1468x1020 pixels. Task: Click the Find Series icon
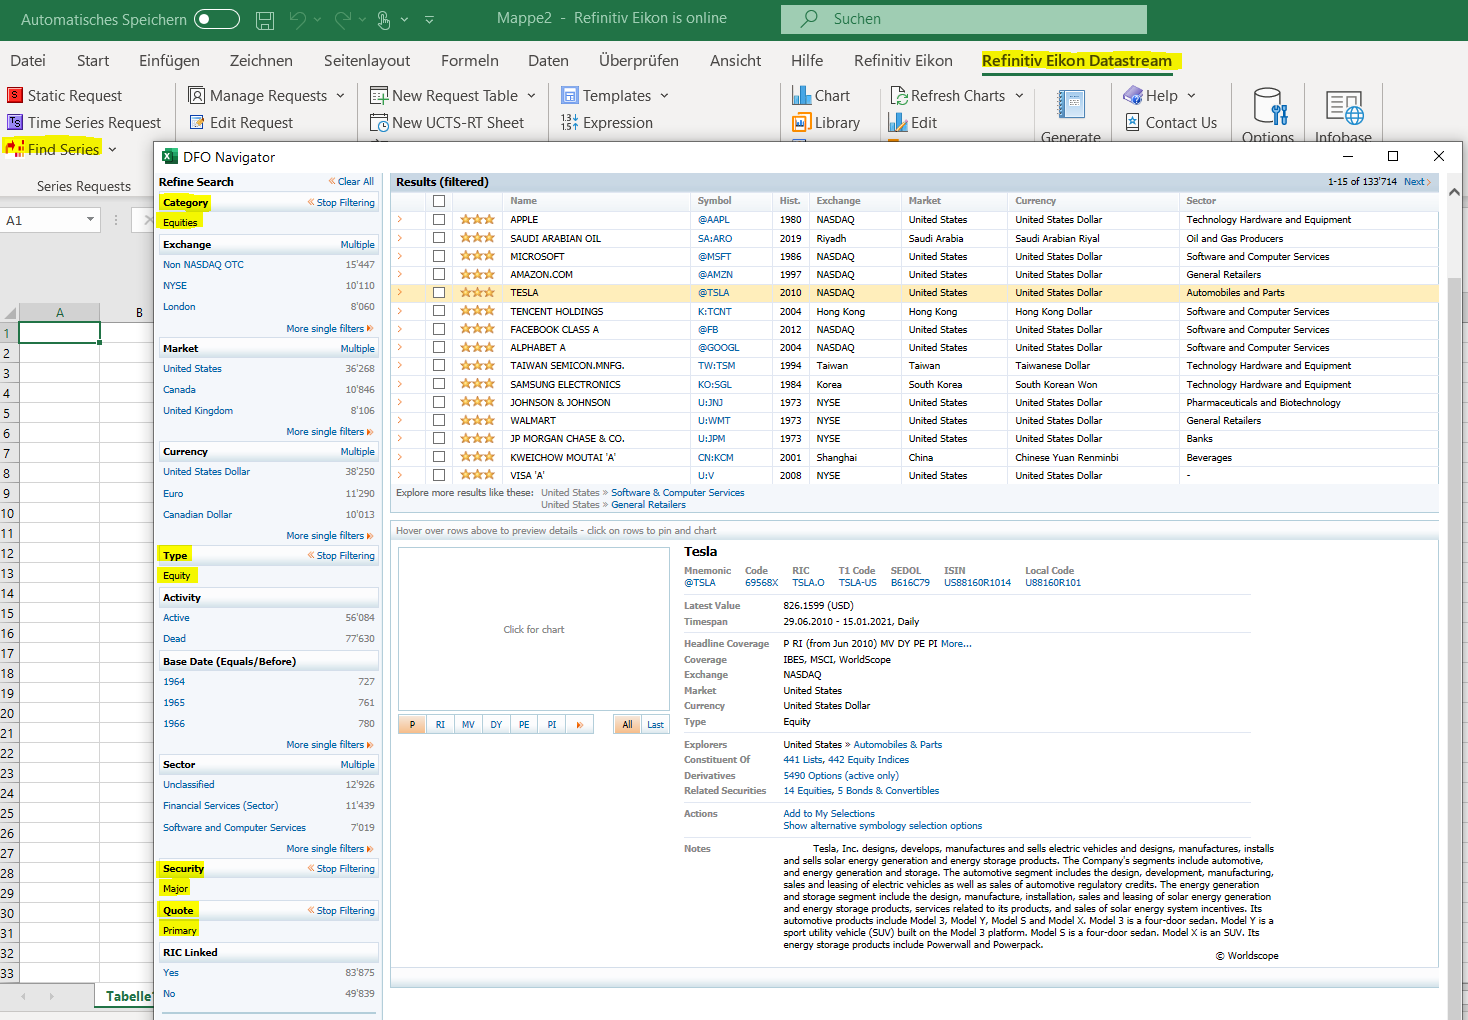(15, 149)
